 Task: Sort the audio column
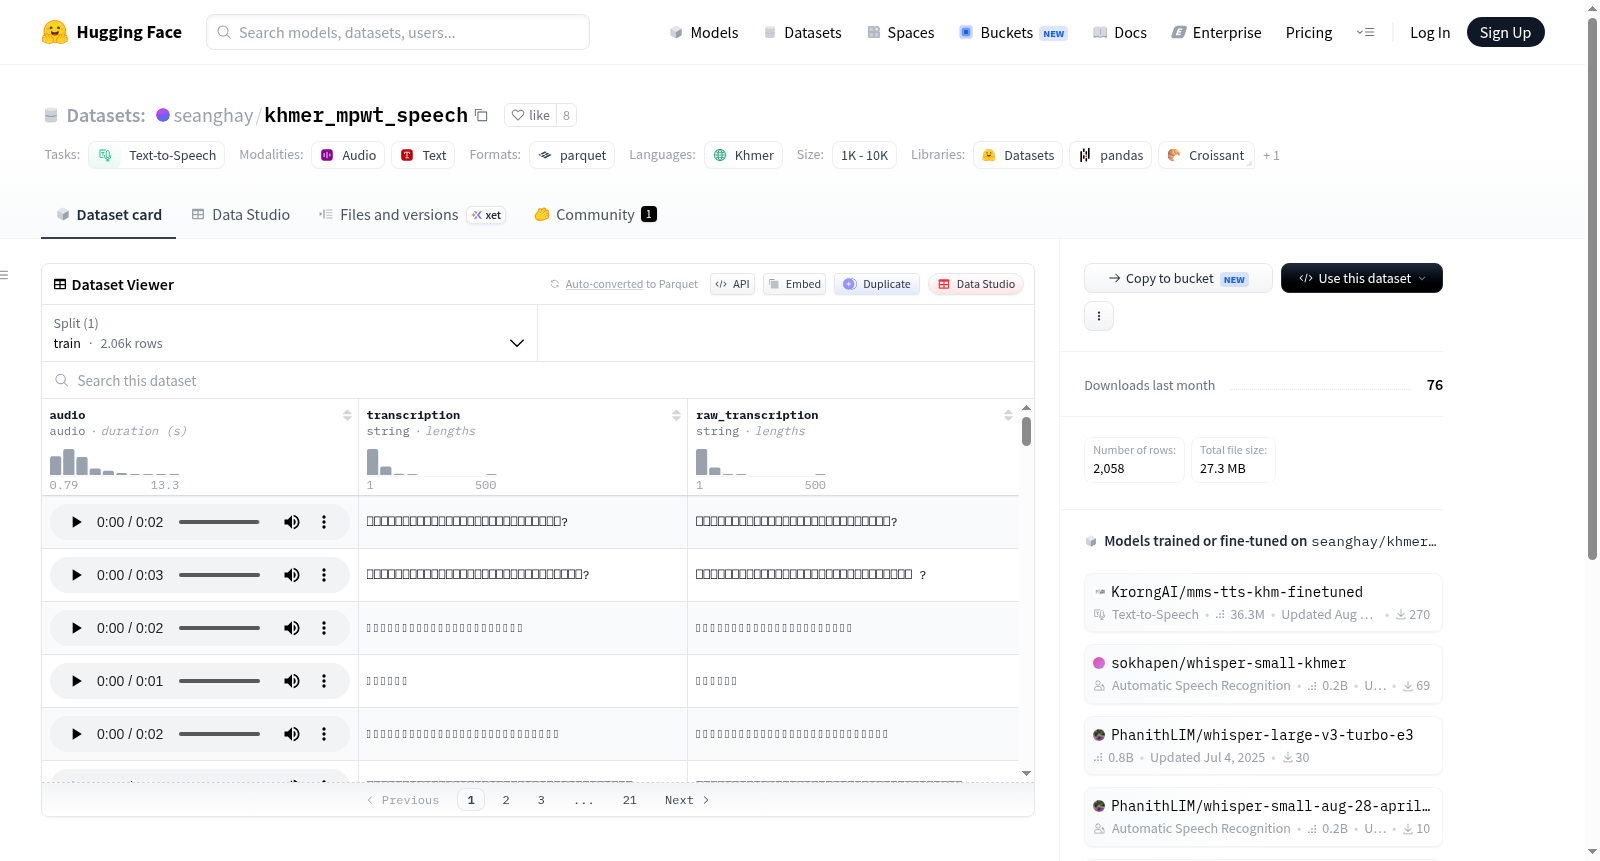[x=347, y=415]
